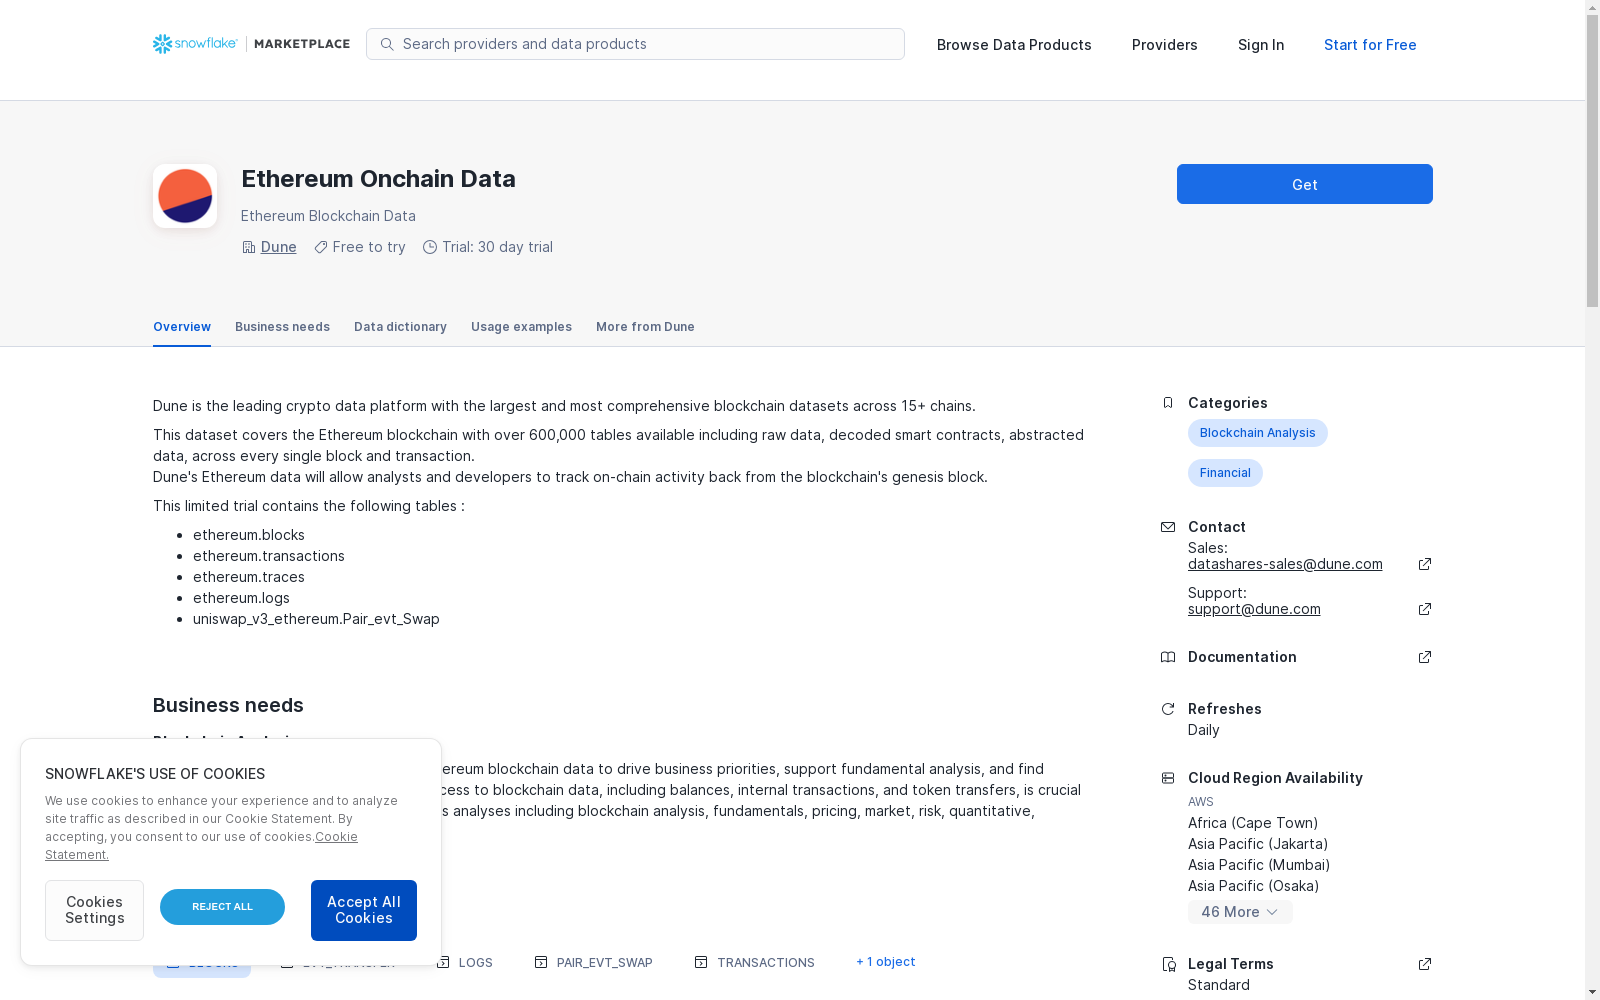The height and width of the screenshot is (1000, 1600).
Task: Click the LOGS table icon
Action: [x=443, y=962]
